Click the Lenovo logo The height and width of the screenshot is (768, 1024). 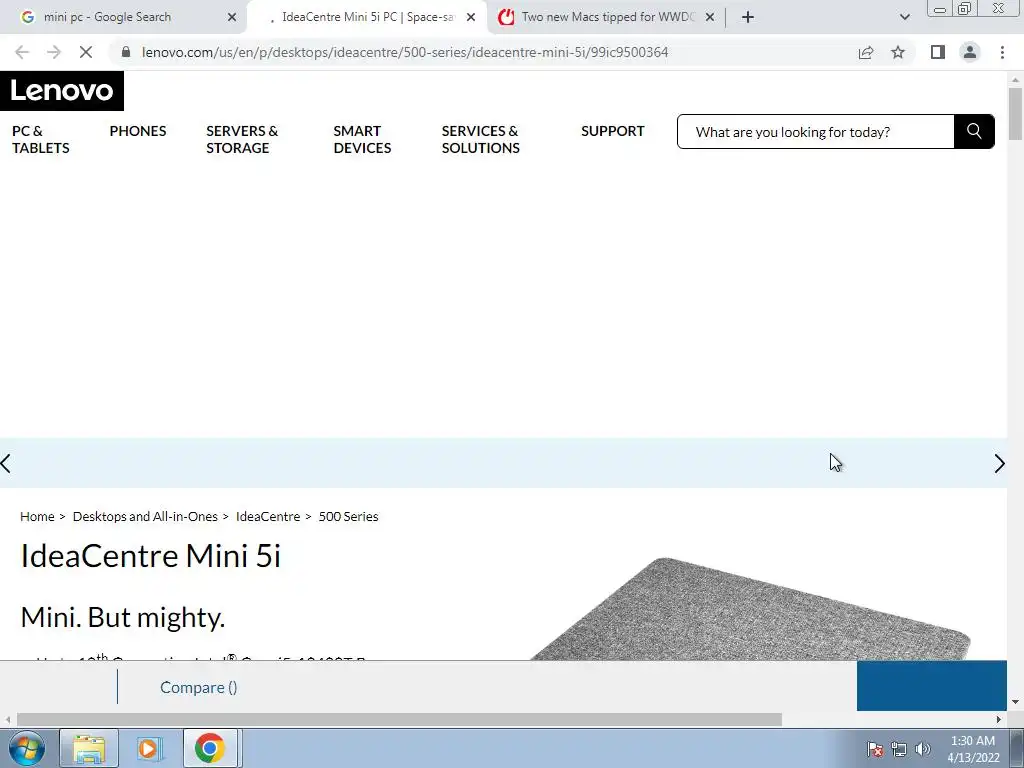coord(62,91)
